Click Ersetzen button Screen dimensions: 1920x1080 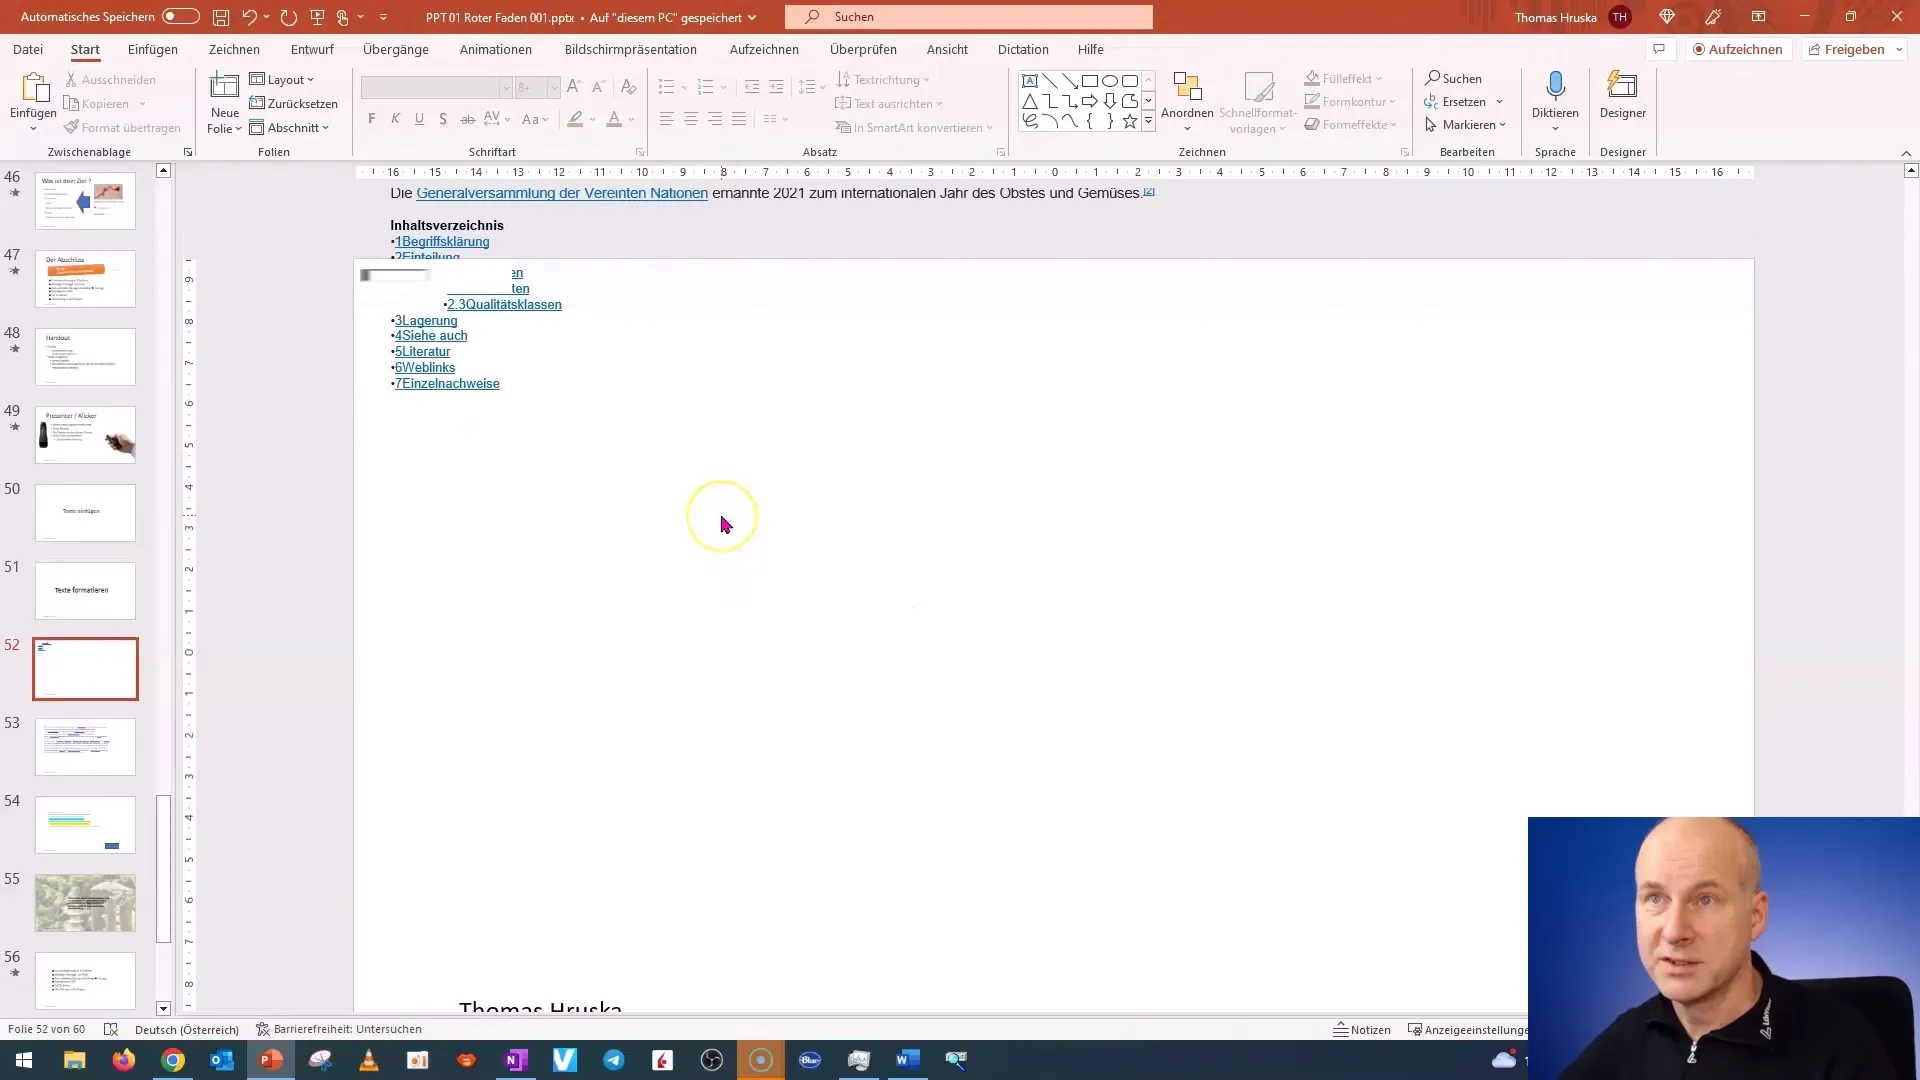1455,102
